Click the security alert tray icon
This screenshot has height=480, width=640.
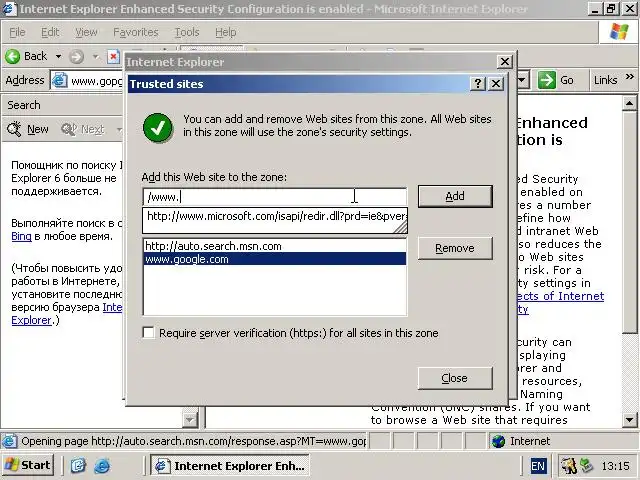click(x=568, y=465)
